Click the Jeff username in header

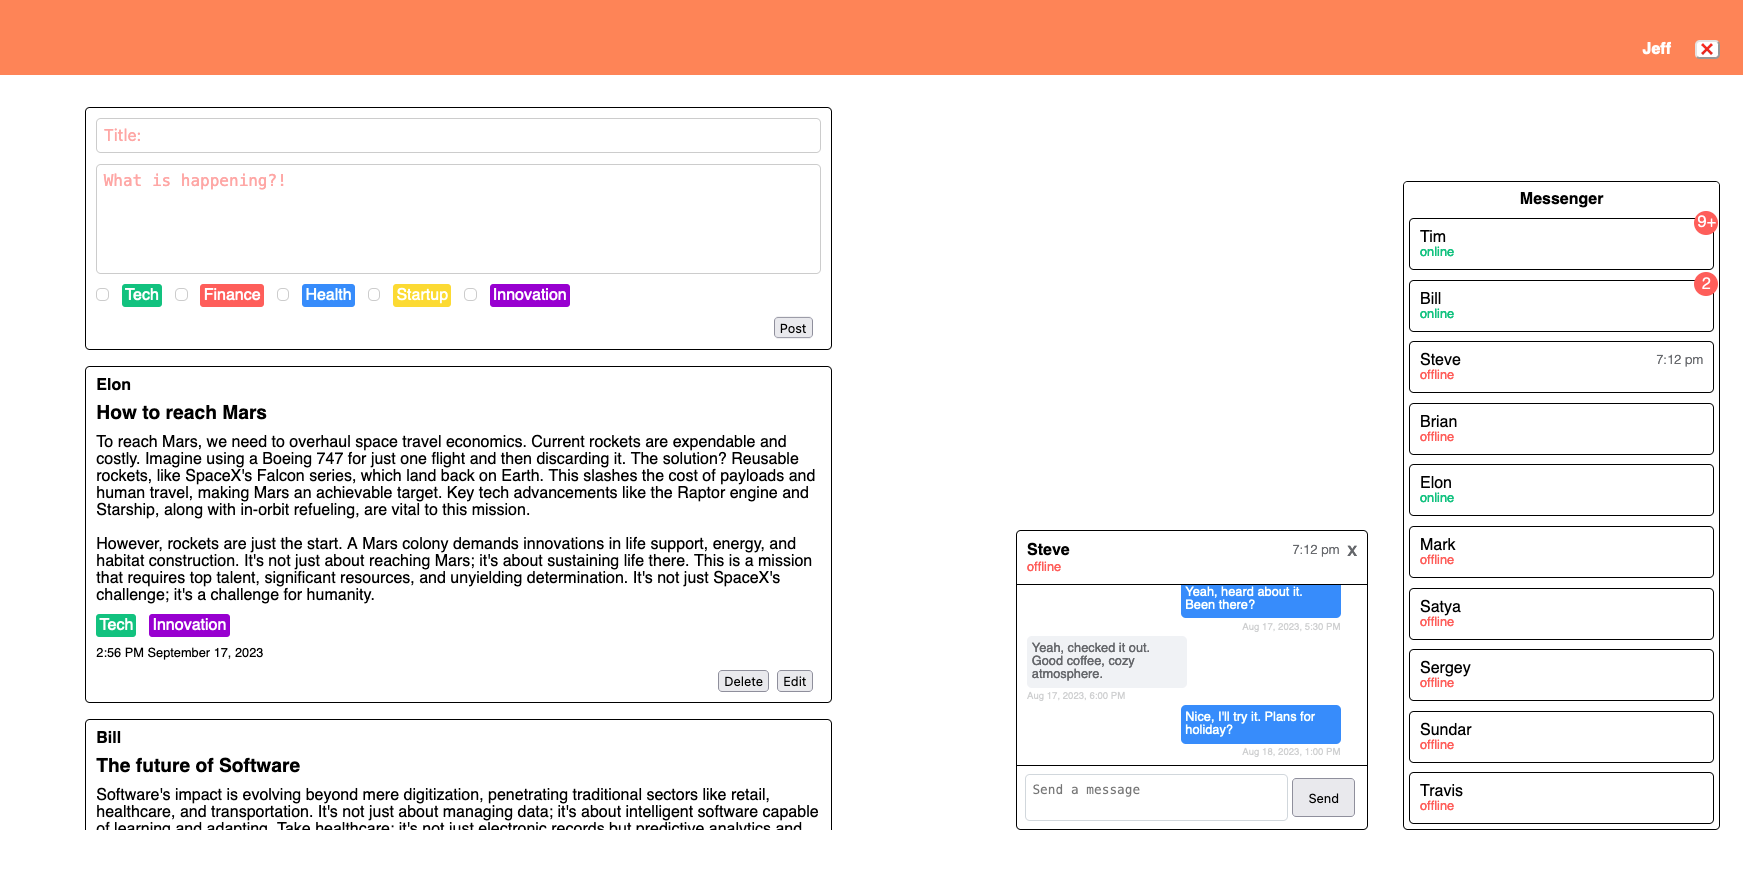pos(1655,49)
